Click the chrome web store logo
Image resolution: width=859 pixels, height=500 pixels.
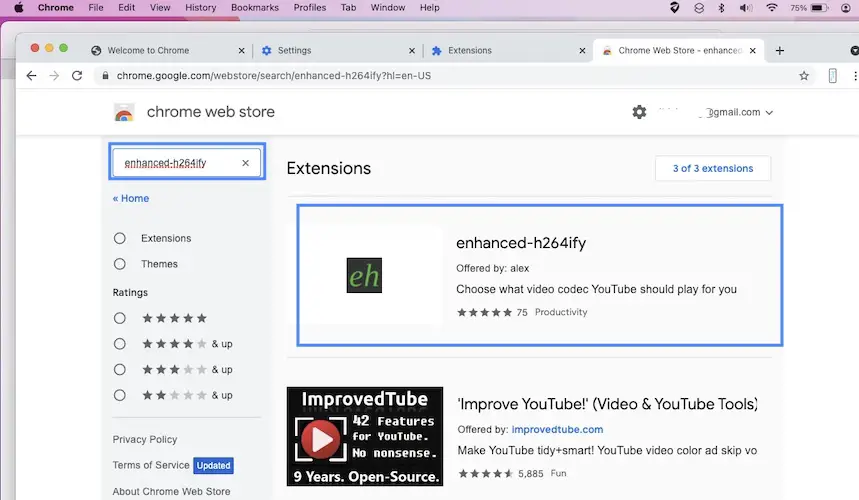[x=124, y=112]
